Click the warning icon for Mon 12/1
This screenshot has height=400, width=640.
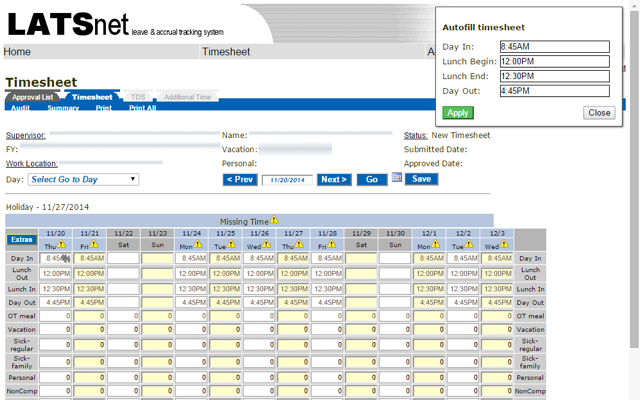pyautogui.click(x=436, y=244)
